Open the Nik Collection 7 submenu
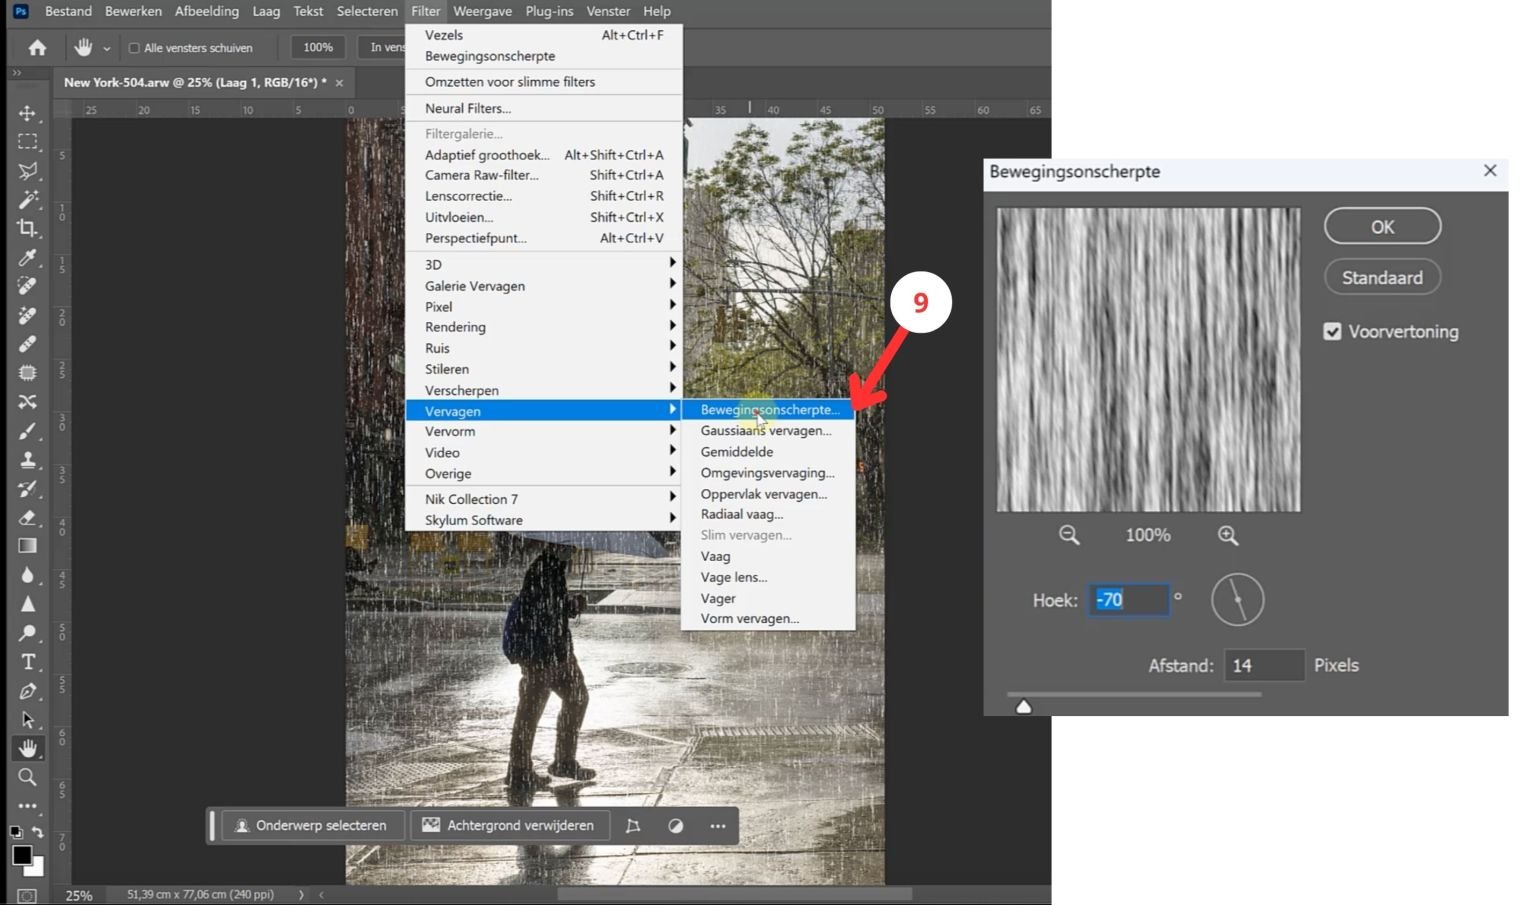 (480, 499)
